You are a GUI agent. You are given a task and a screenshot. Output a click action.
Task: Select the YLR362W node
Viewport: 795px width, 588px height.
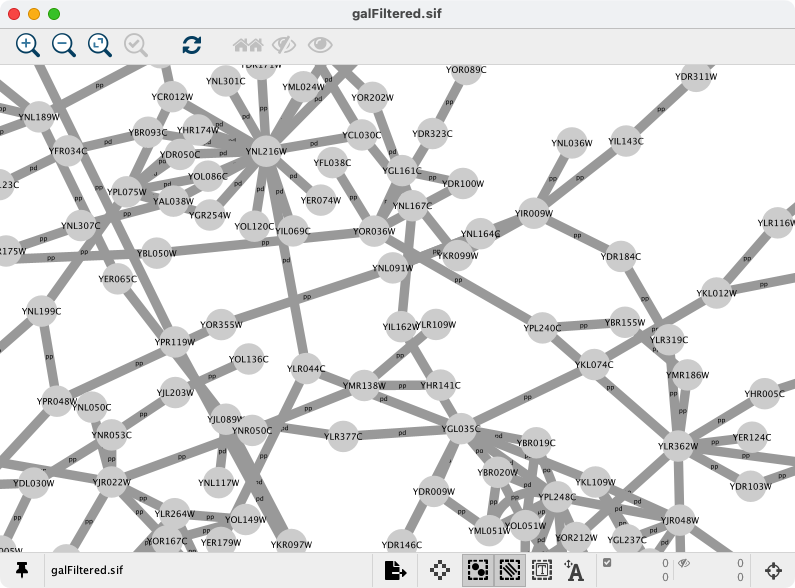tap(678, 446)
